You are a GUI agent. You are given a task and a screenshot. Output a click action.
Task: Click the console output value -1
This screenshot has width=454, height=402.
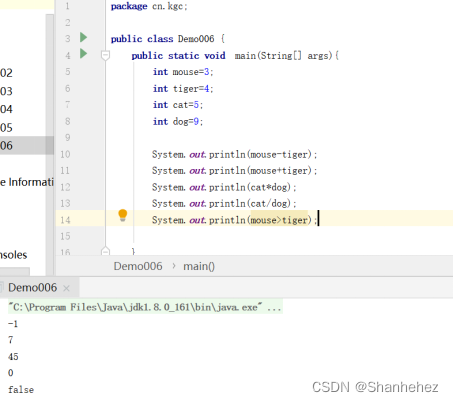coord(13,324)
